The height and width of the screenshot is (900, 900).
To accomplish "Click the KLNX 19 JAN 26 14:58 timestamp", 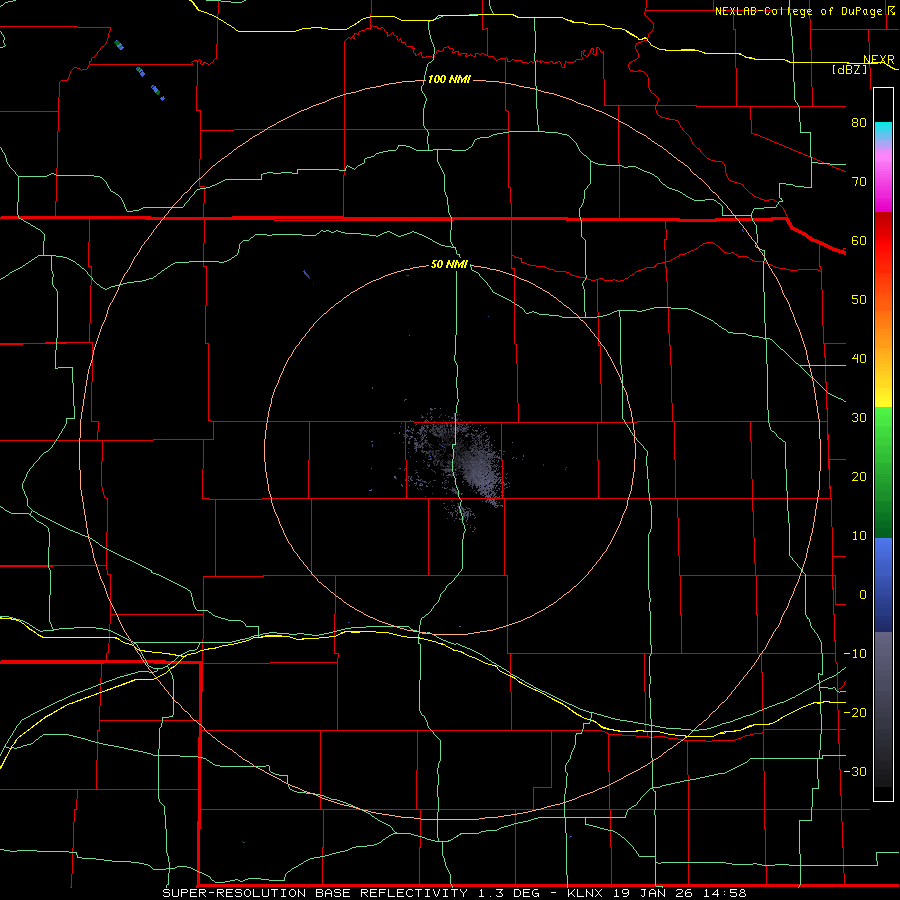I will pyautogui.click(x=657, y=893).
